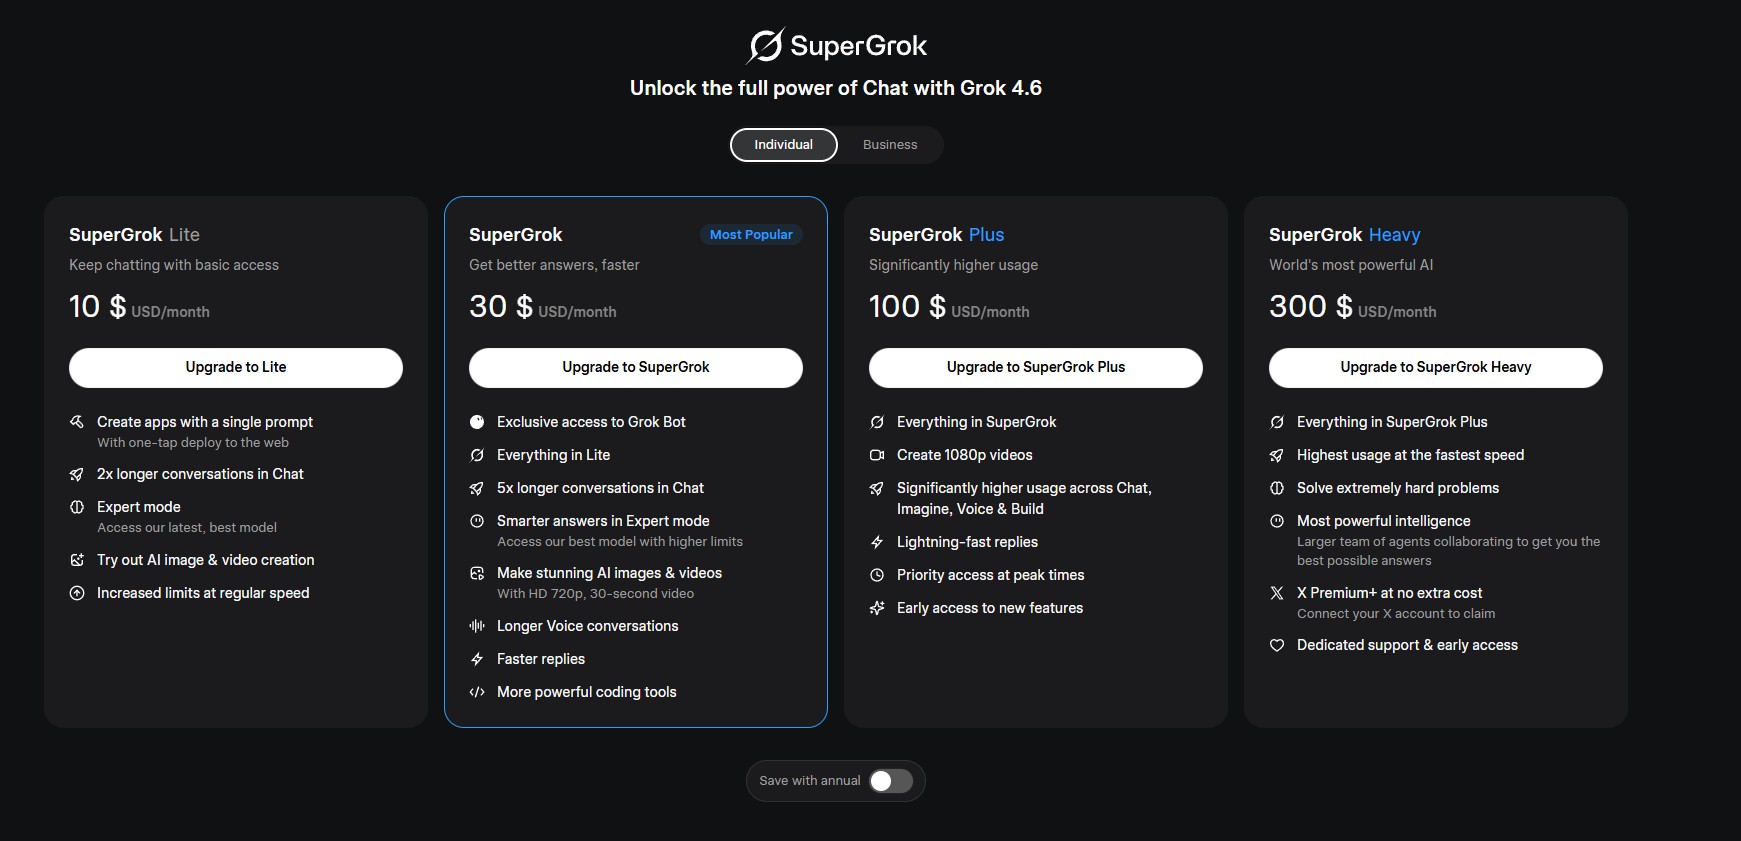Click 'Significantly higher usage' subtitle
This screenshot has height=841, width=1741.
pyautogui.click(x=953, y=265)
